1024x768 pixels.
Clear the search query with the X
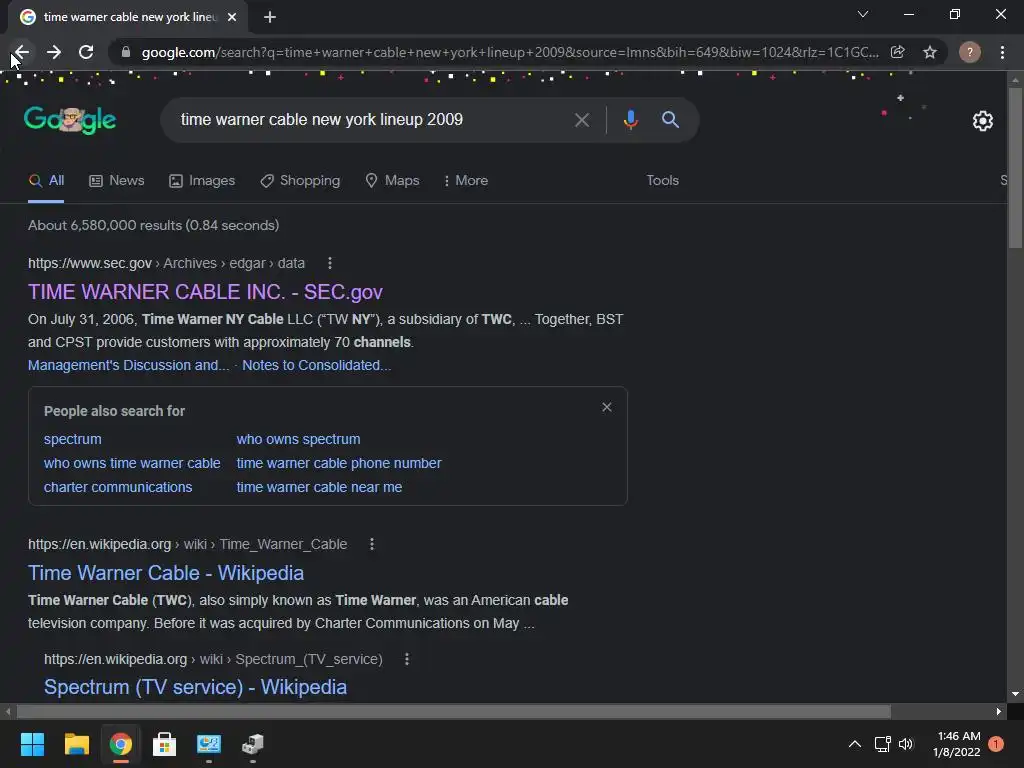[x=582, y=120]
